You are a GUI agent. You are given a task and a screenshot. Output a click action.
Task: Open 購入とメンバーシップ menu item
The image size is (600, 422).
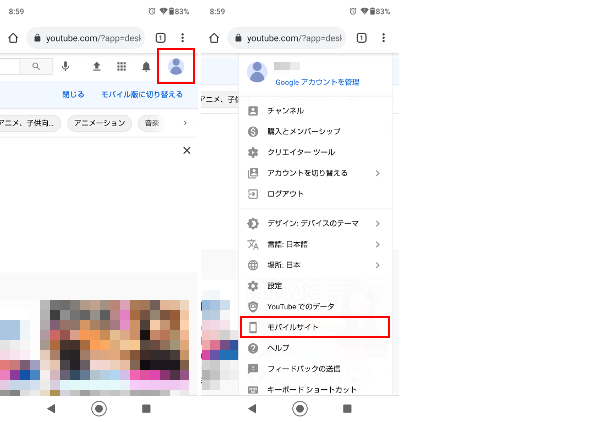point(315,132)
